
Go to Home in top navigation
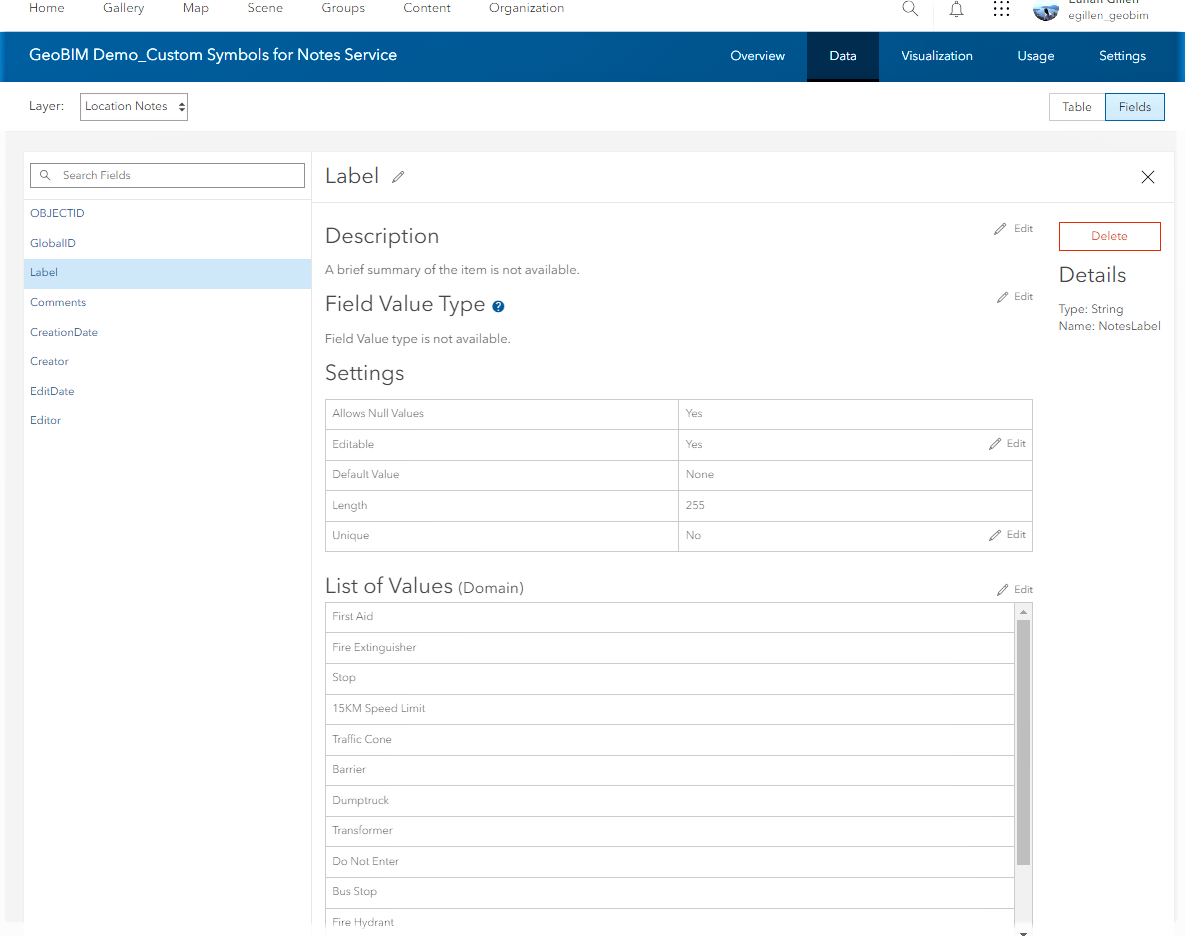tap(47, 8)
